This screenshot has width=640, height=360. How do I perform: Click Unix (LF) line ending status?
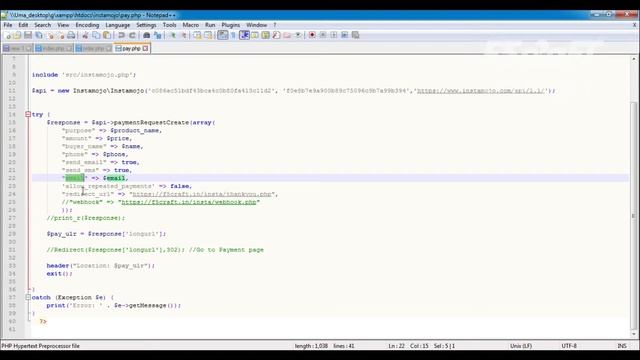tap(521, 346)
